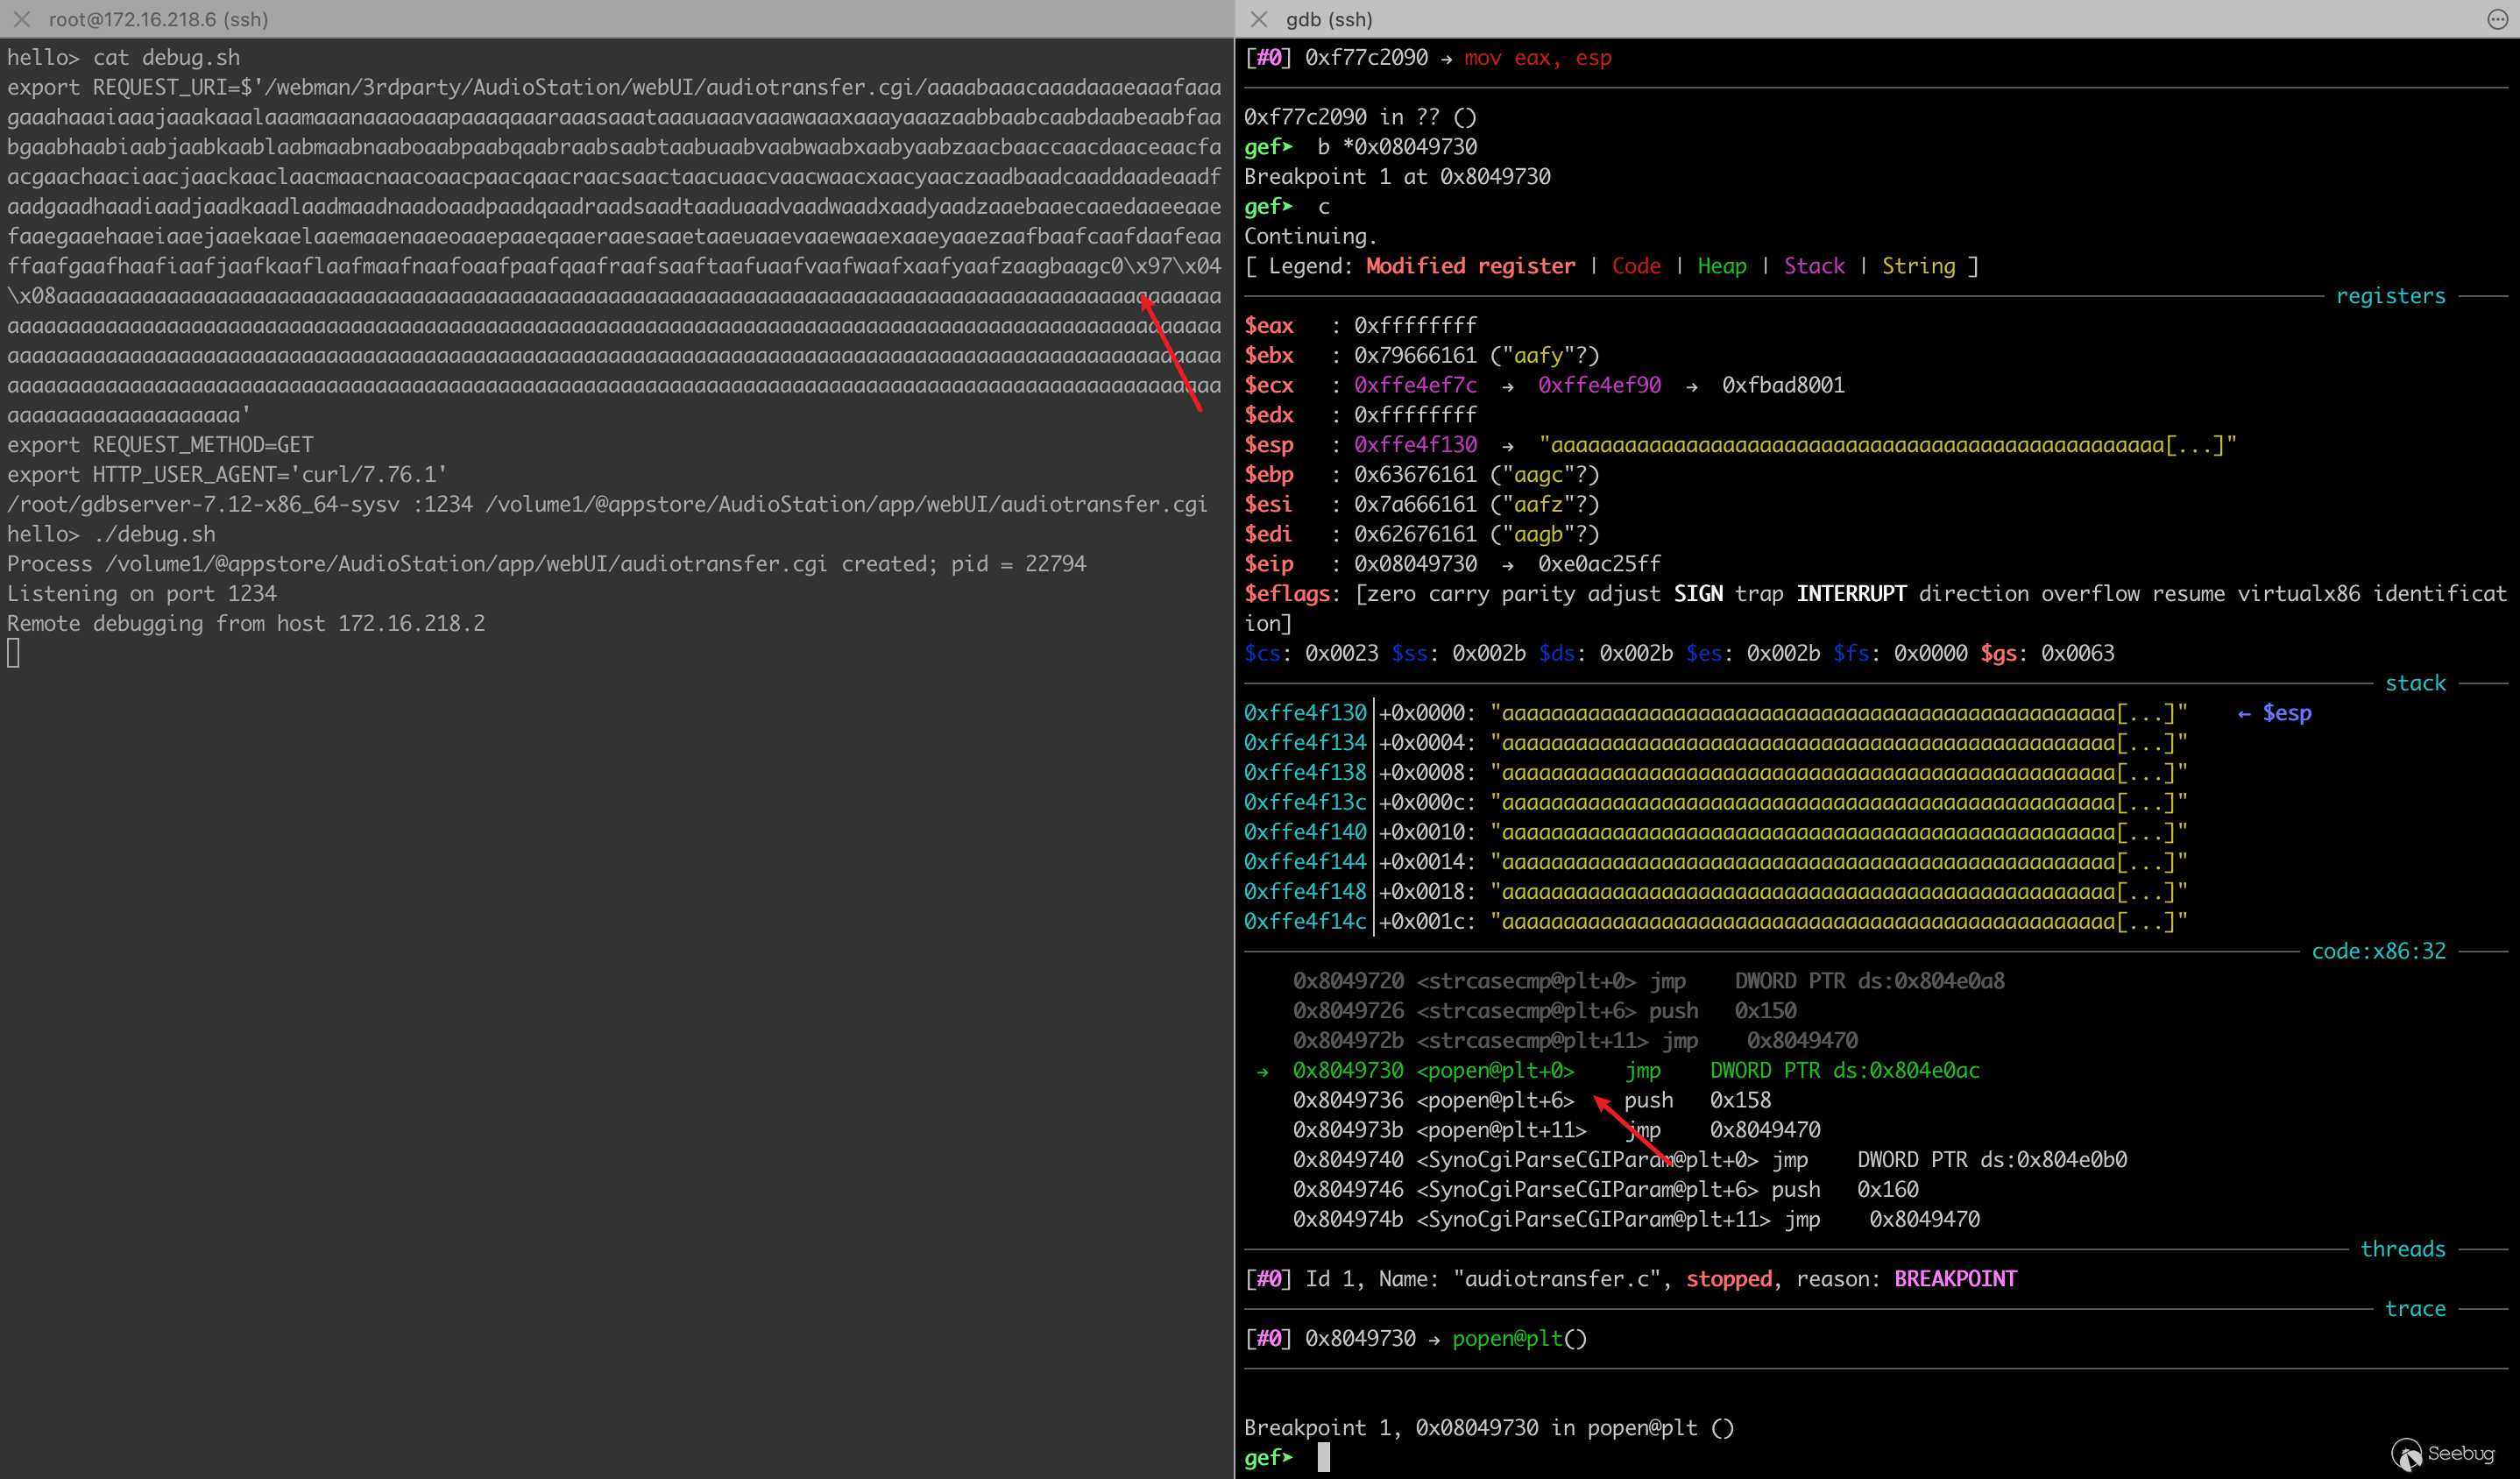
Task: Click the left terminal cursor block
Action: [x=13, y=653]
